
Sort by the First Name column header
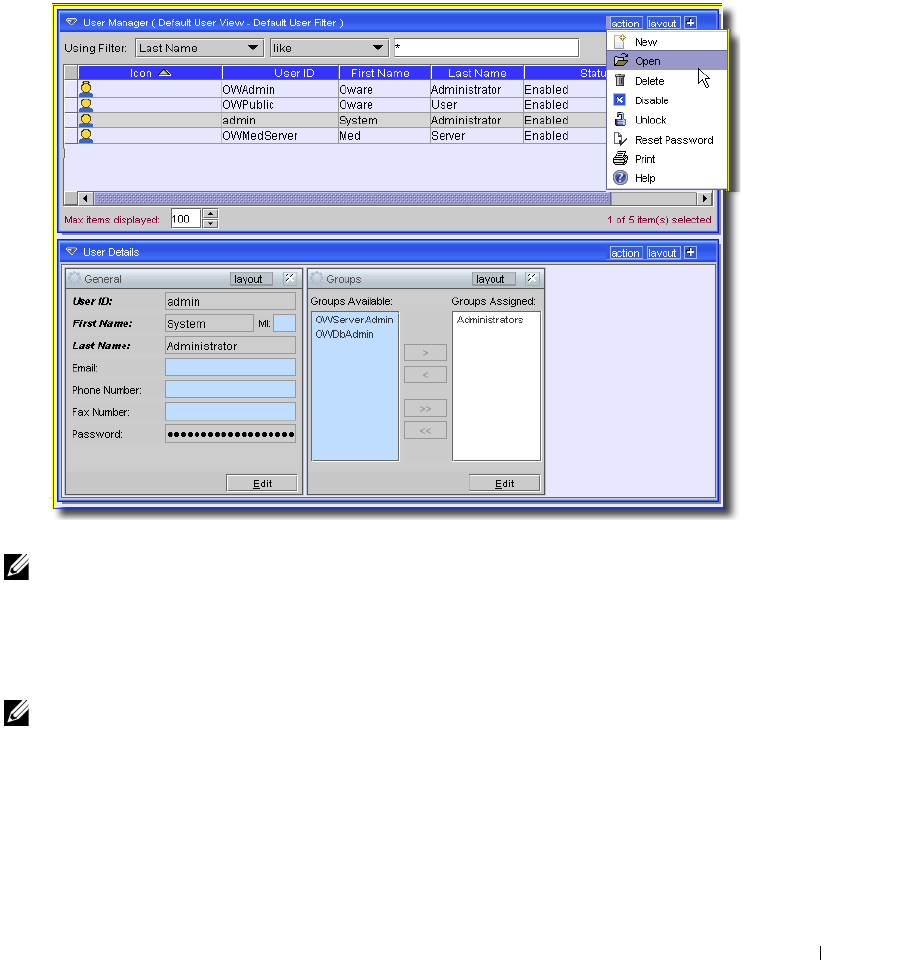(x=385, y=73)
